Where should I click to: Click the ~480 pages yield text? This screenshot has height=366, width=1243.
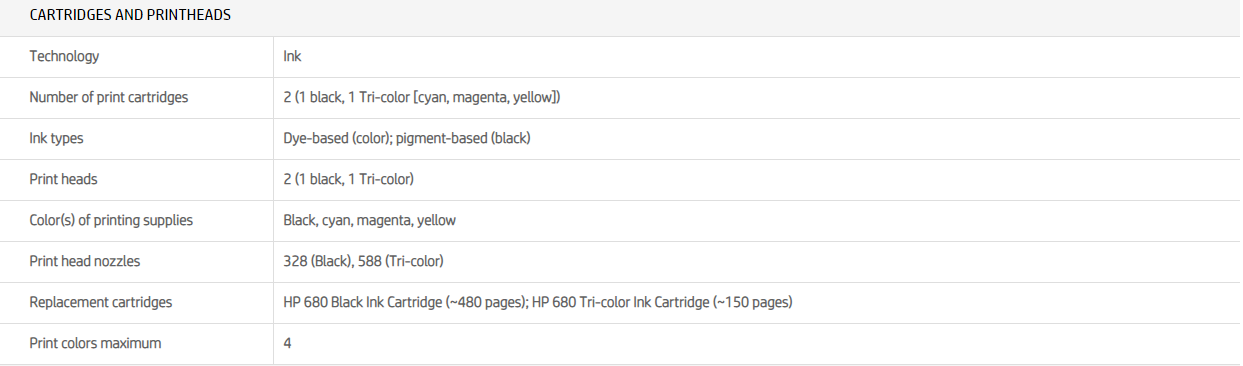(486, 302)
